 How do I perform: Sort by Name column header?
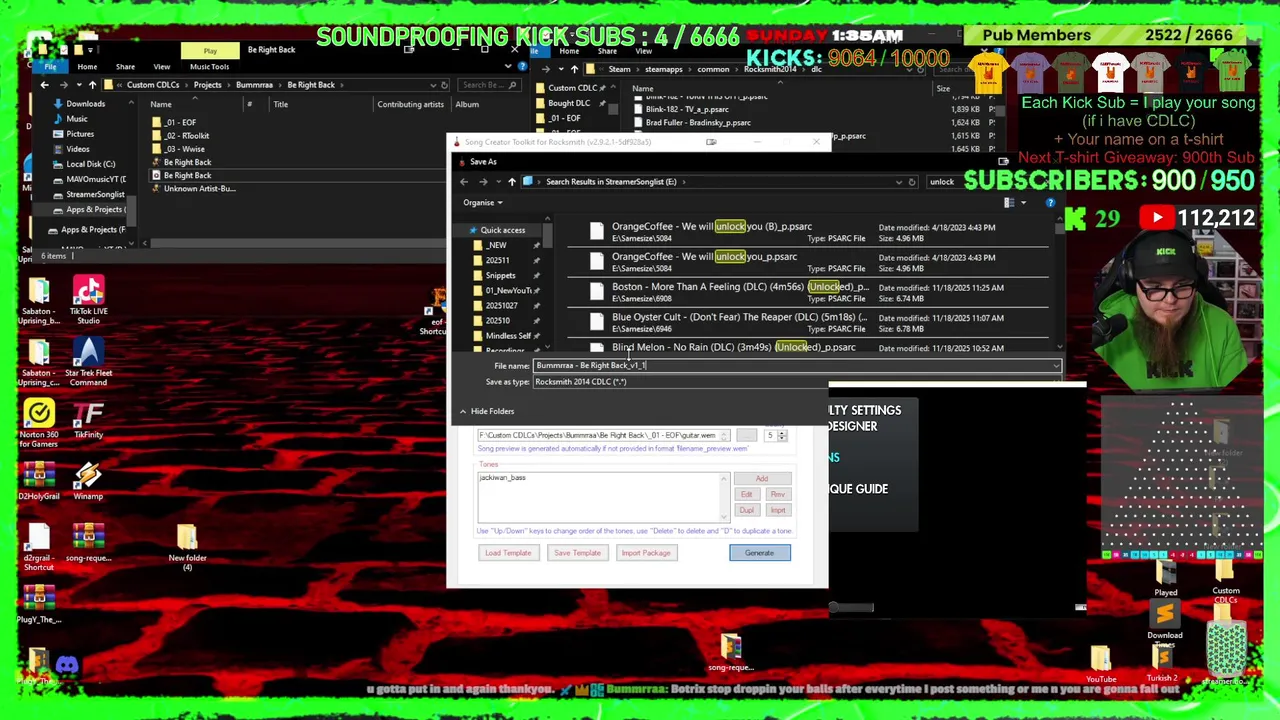161,104
